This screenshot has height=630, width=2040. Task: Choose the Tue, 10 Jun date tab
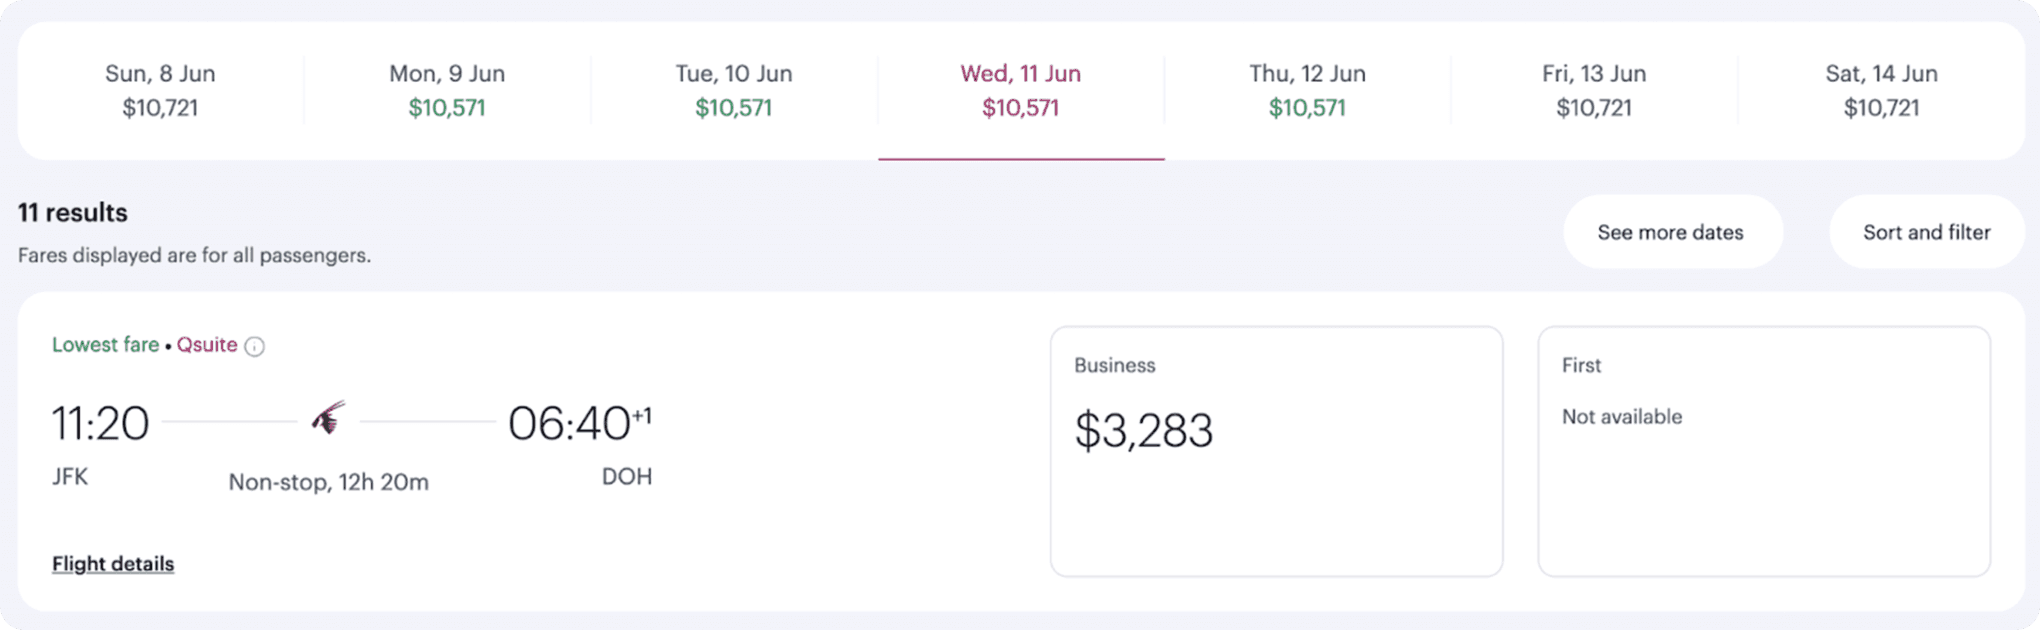[x=733, y=90]
